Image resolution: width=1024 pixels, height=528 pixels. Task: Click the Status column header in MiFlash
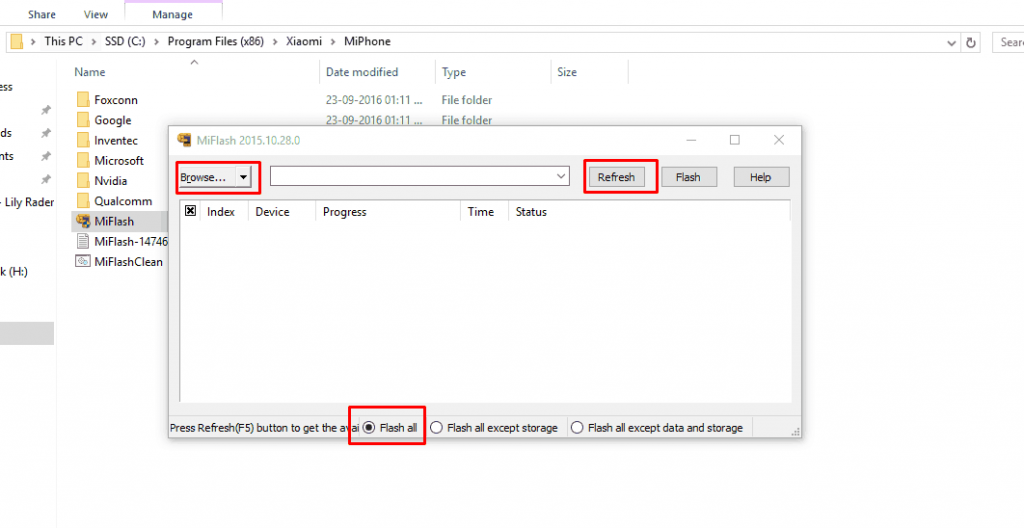click(531, 212)
